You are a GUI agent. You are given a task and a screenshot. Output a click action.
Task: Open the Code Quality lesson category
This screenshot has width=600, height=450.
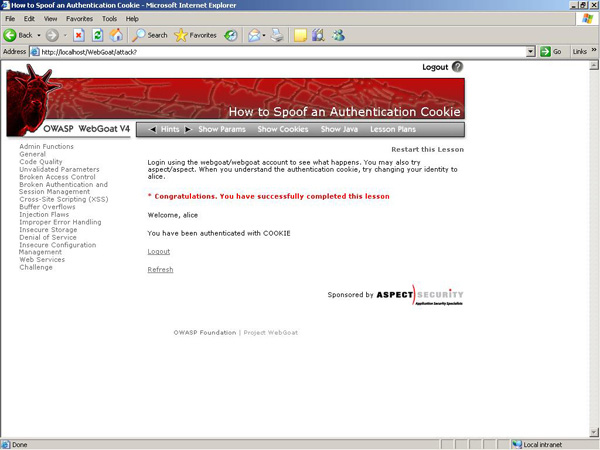pyautogui.click(x=41, y=162)
